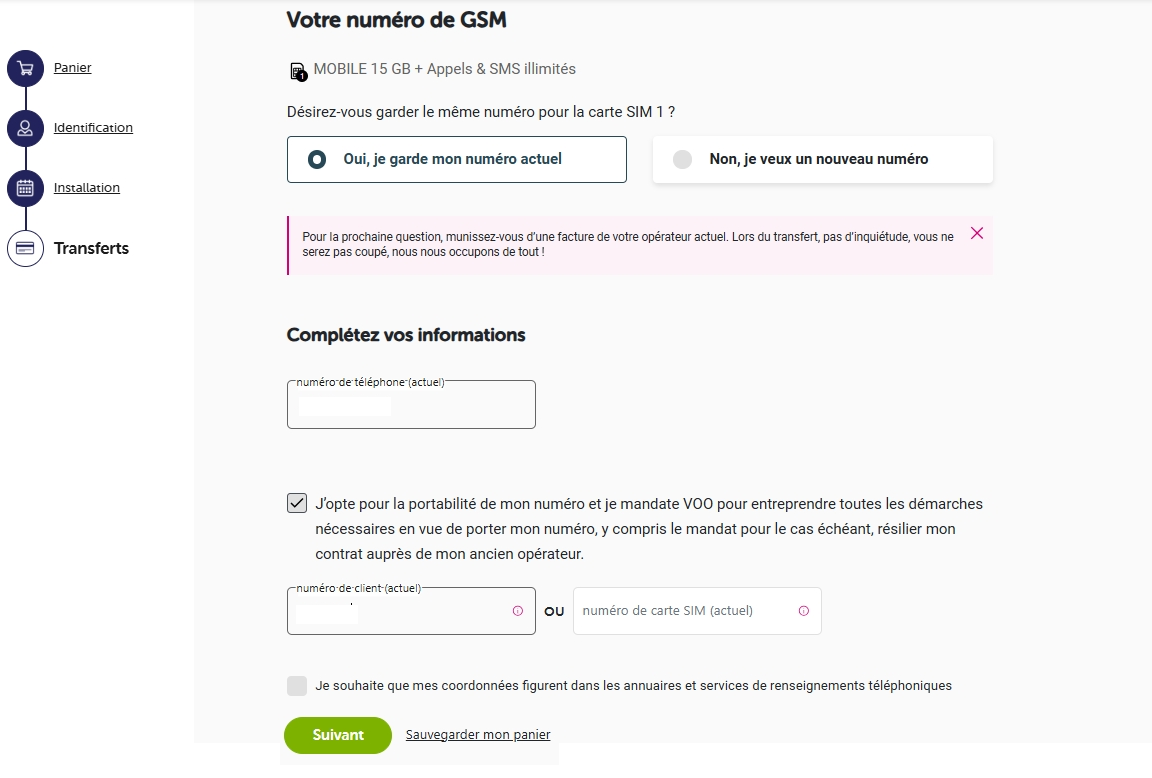Click 'Sauvegarder mon panier'
This screenshot has width=1152, height=778.
(x=478, y=734)
